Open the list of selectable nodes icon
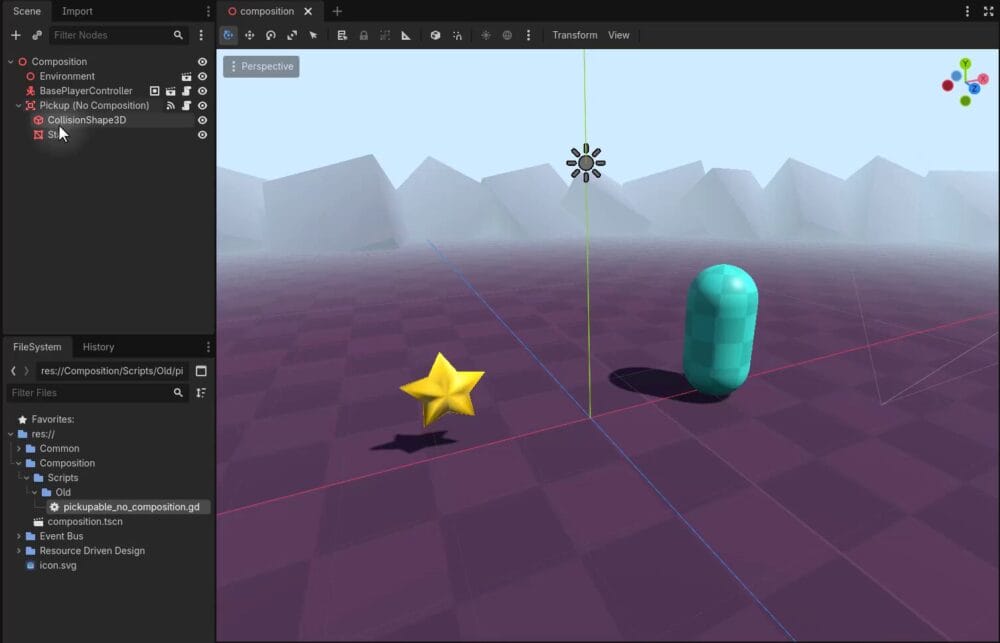The height and width of the screenshot is (643, 1000). click(x=342, y=35)
